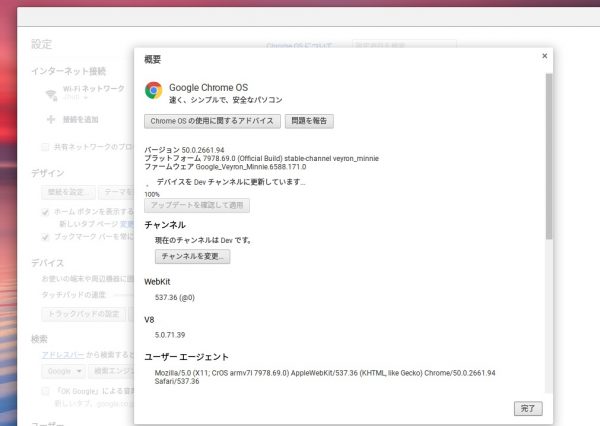Toggle the OK Google voice search checkbox

[x=45, y=391]
